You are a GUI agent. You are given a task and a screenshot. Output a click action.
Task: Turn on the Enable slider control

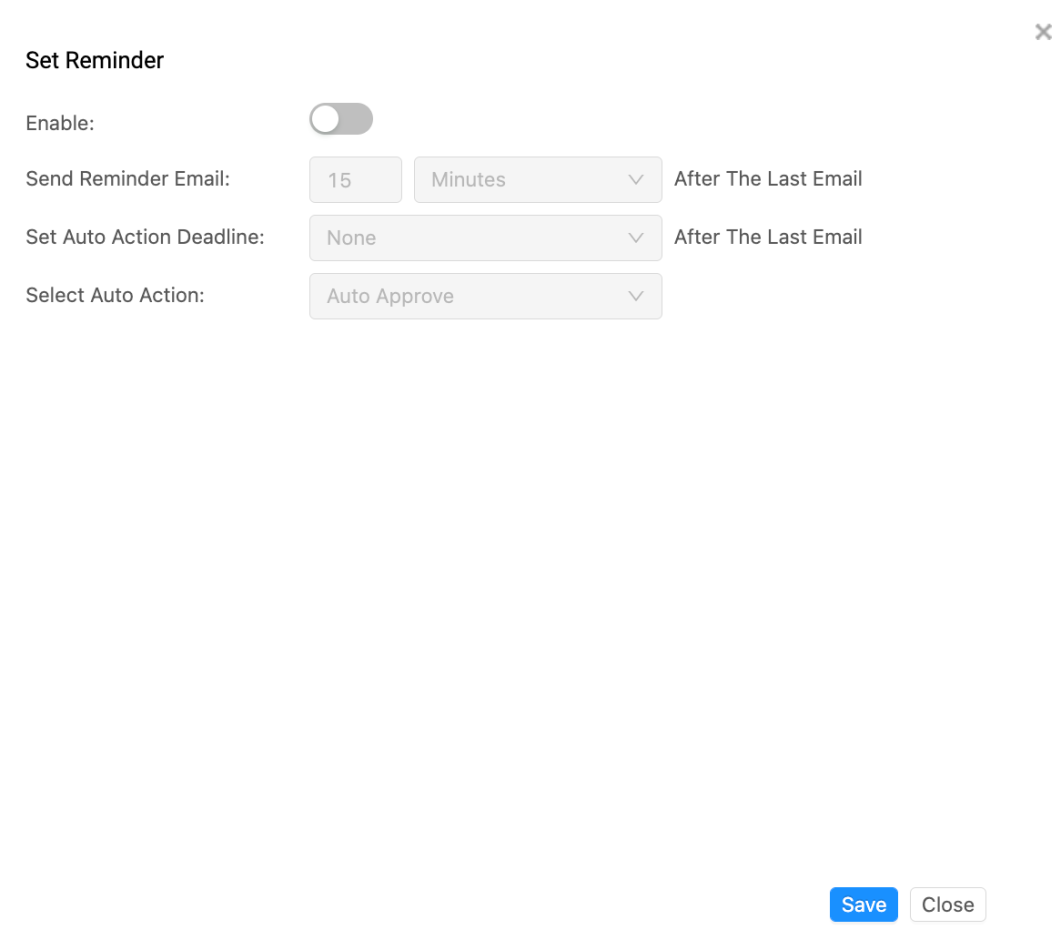pyautogui.click(x=340, y=118)
